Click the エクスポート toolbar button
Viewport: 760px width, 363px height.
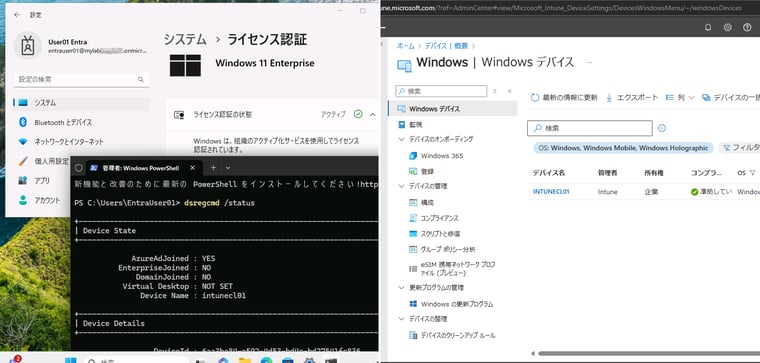[632, 97]
